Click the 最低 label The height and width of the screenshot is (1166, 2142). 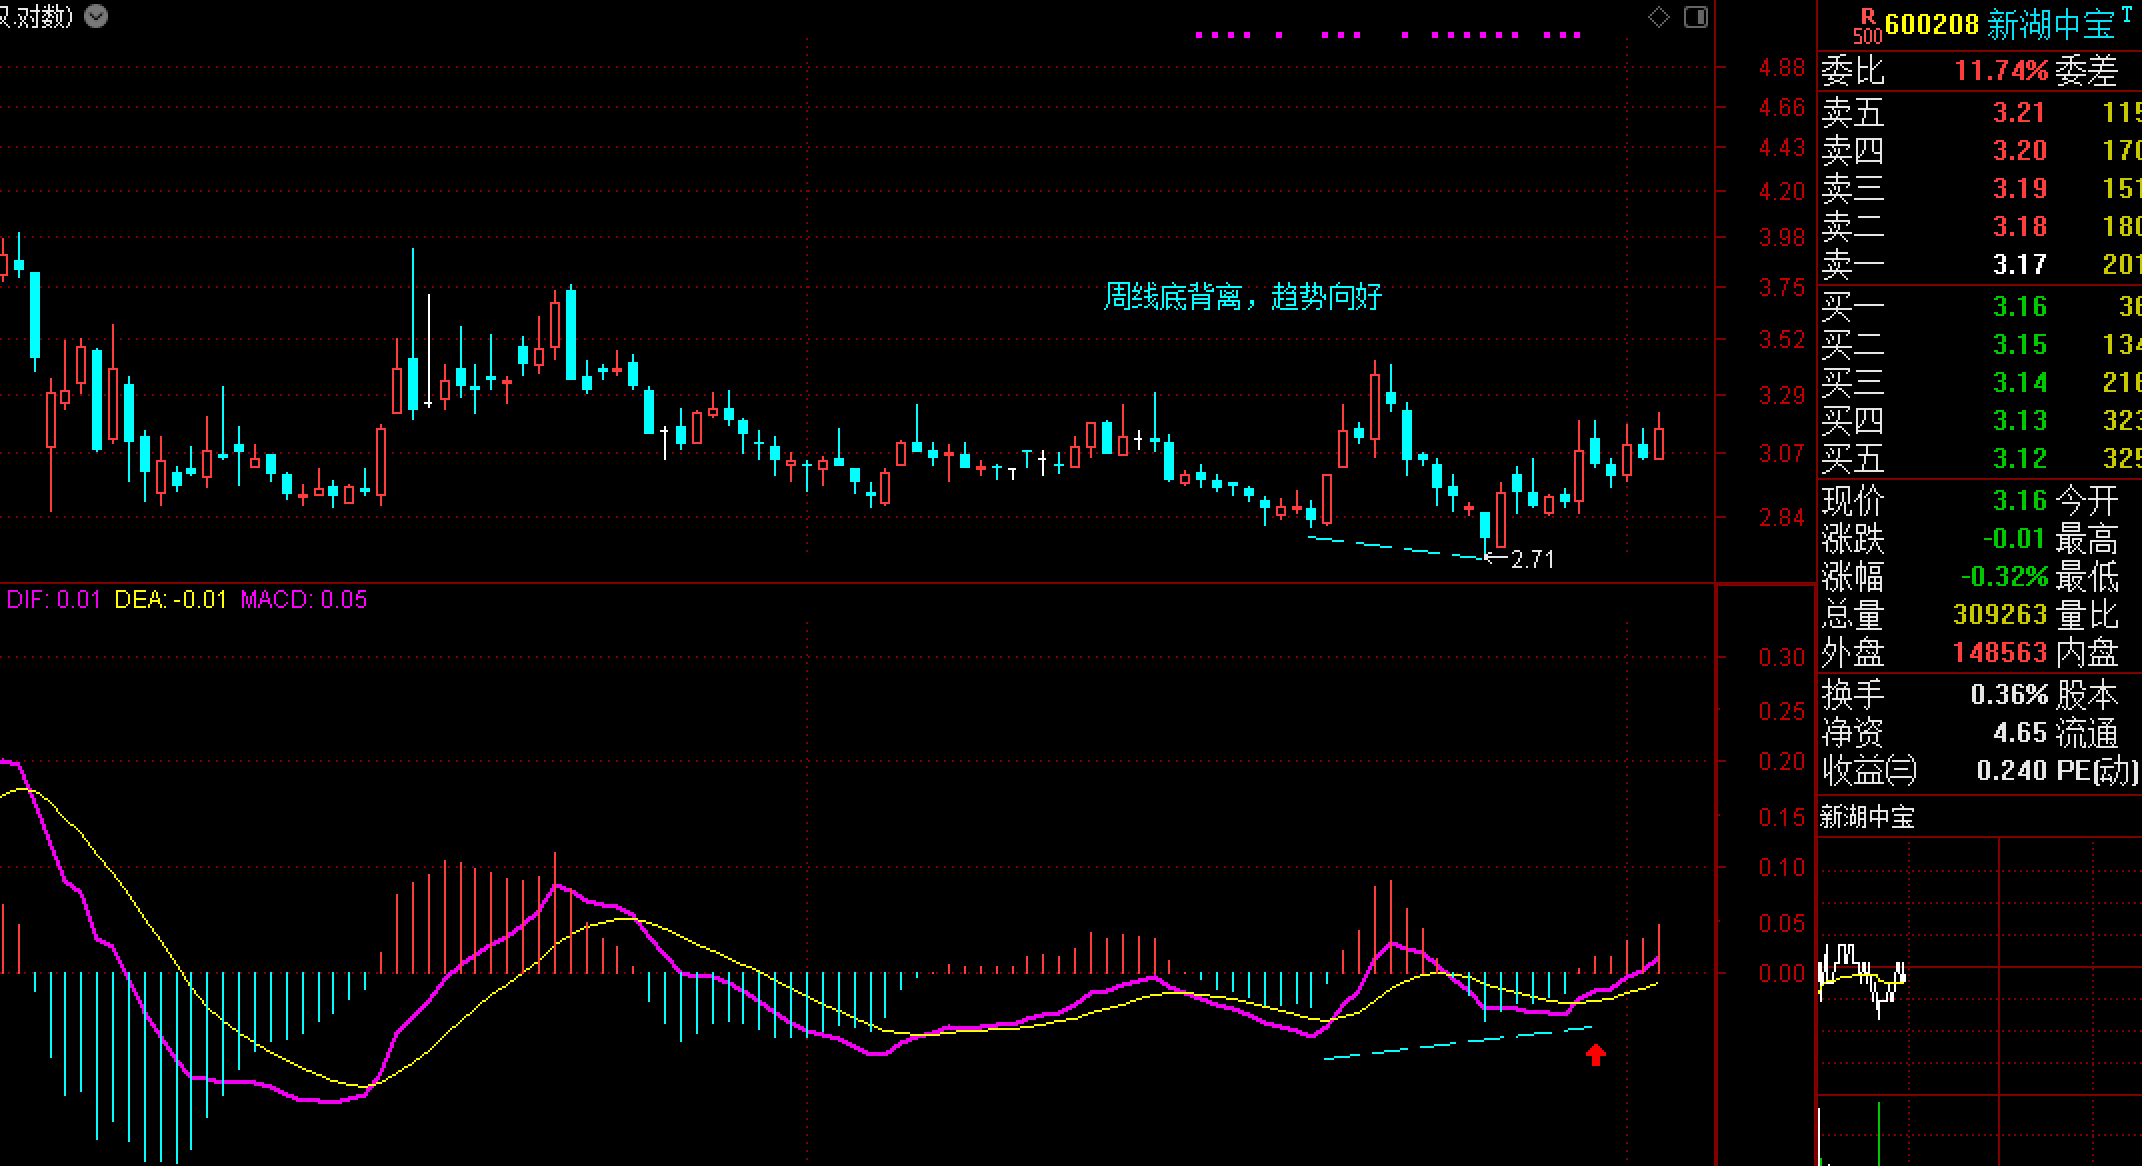click(2087, 578)
